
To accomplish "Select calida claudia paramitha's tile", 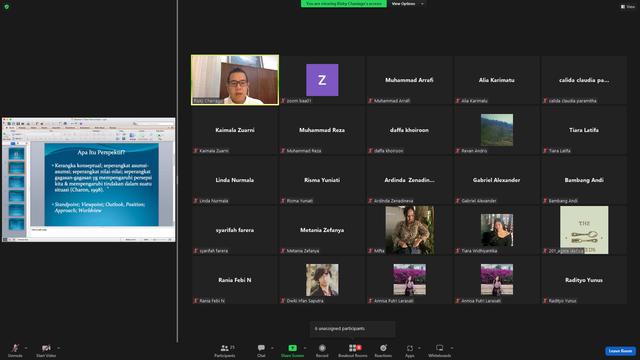I will coord(584,80).
